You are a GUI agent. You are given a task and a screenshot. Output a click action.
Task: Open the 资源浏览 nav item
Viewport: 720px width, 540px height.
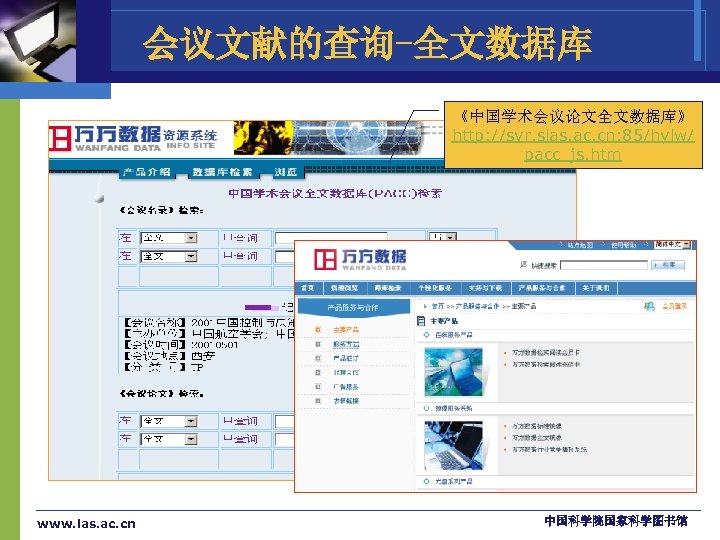coord(344,288)
